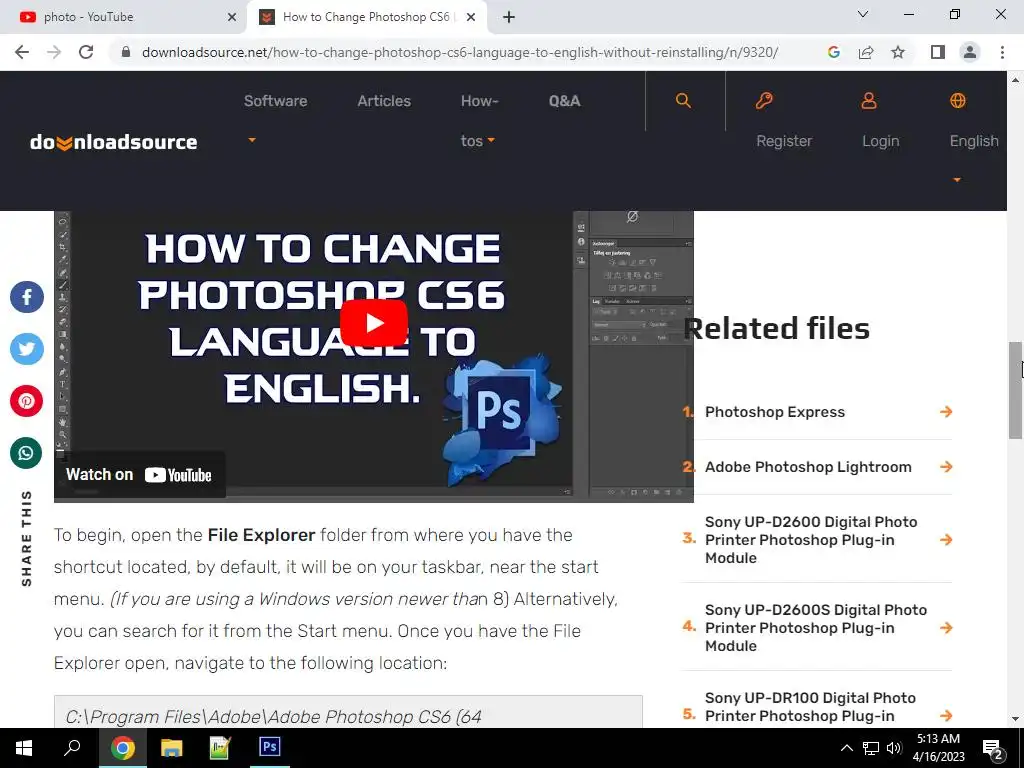Open Sony UP-D2600 Plug-in Module link
The width and height of the screenshot is (1024, 768).
tap(811, 540)
